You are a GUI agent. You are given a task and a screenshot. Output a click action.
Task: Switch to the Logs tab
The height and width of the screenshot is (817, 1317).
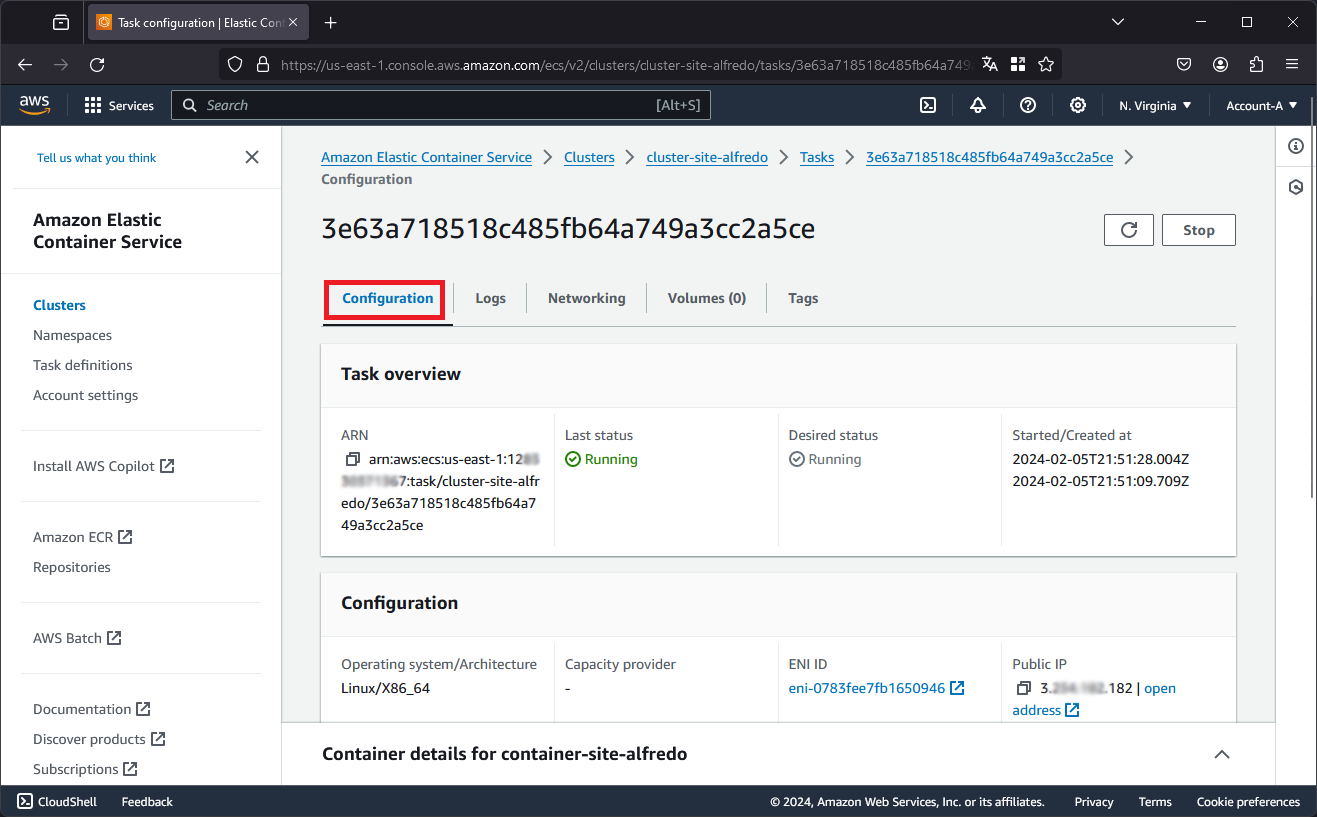point(491,298)
